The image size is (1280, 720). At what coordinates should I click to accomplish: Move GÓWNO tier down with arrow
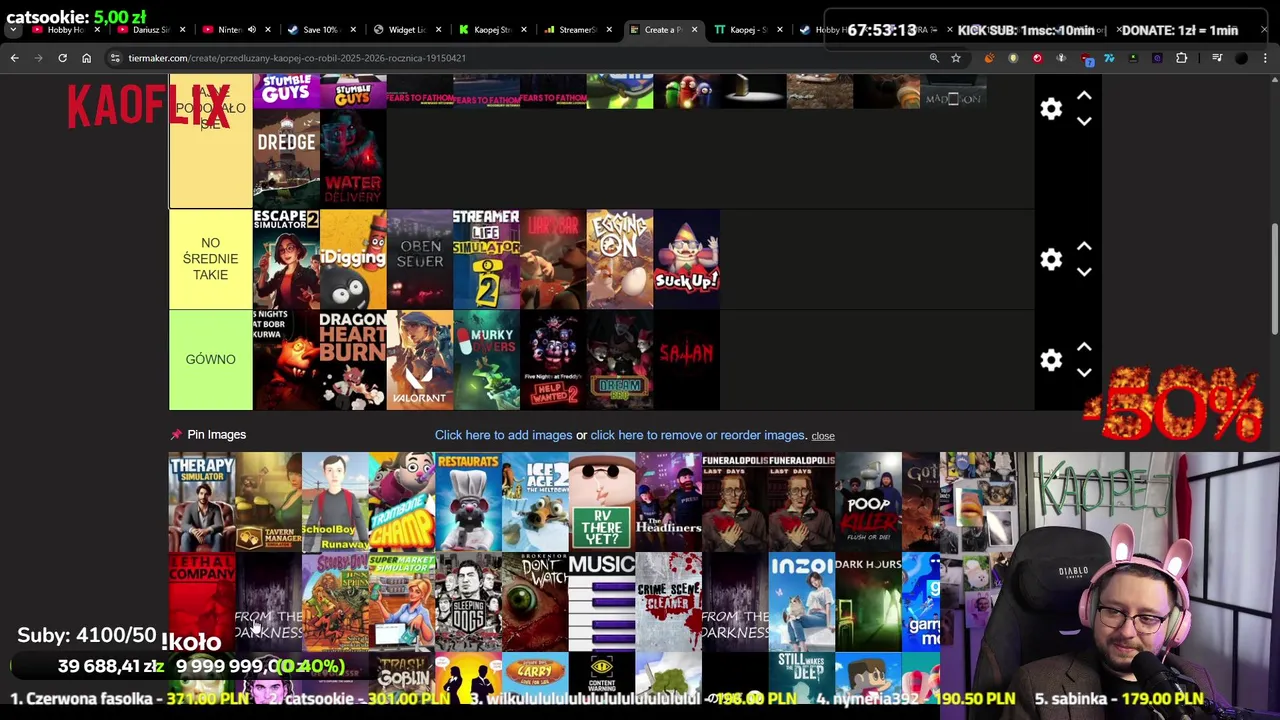tap(1084, 373)
